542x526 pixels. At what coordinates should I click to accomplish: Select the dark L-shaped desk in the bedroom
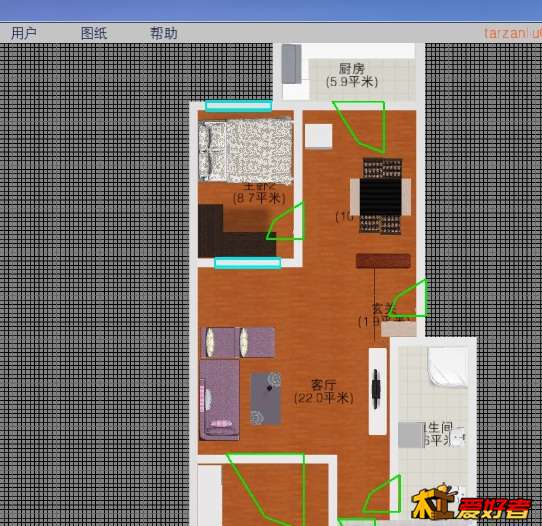(237, 231)
